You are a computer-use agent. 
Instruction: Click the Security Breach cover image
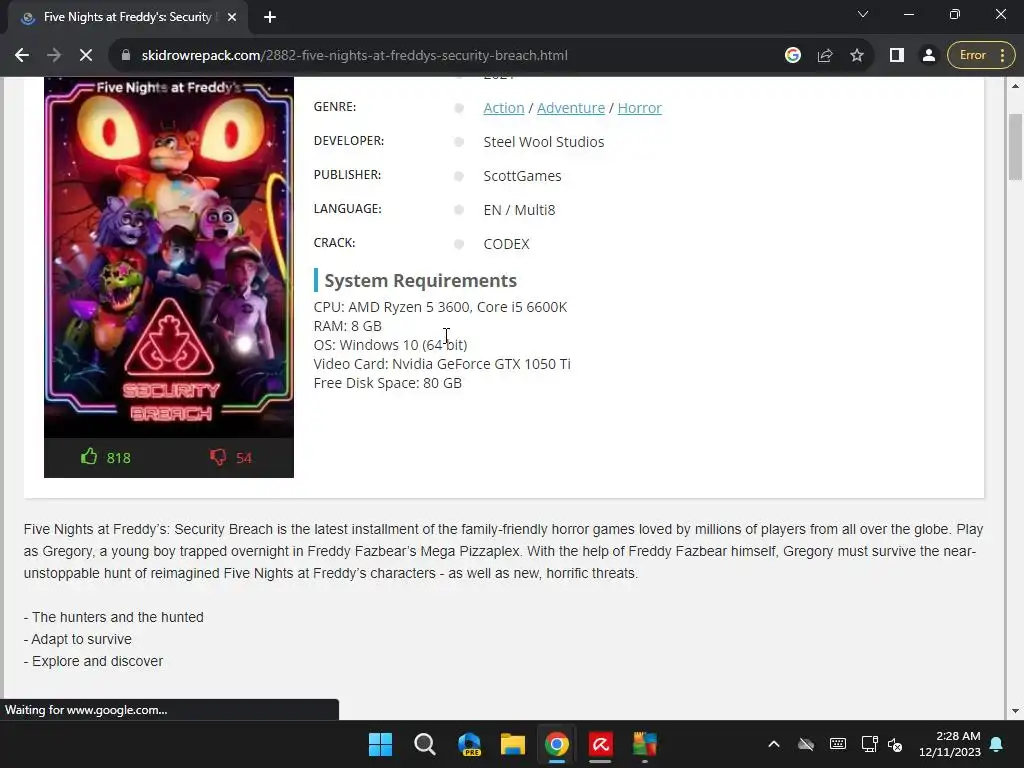tap(168, 257)
